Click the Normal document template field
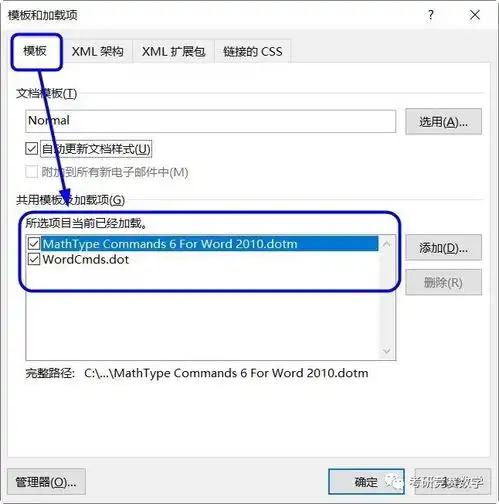Image resolution: width=499 pixels, height=504 pixels. tap(211, 121)
